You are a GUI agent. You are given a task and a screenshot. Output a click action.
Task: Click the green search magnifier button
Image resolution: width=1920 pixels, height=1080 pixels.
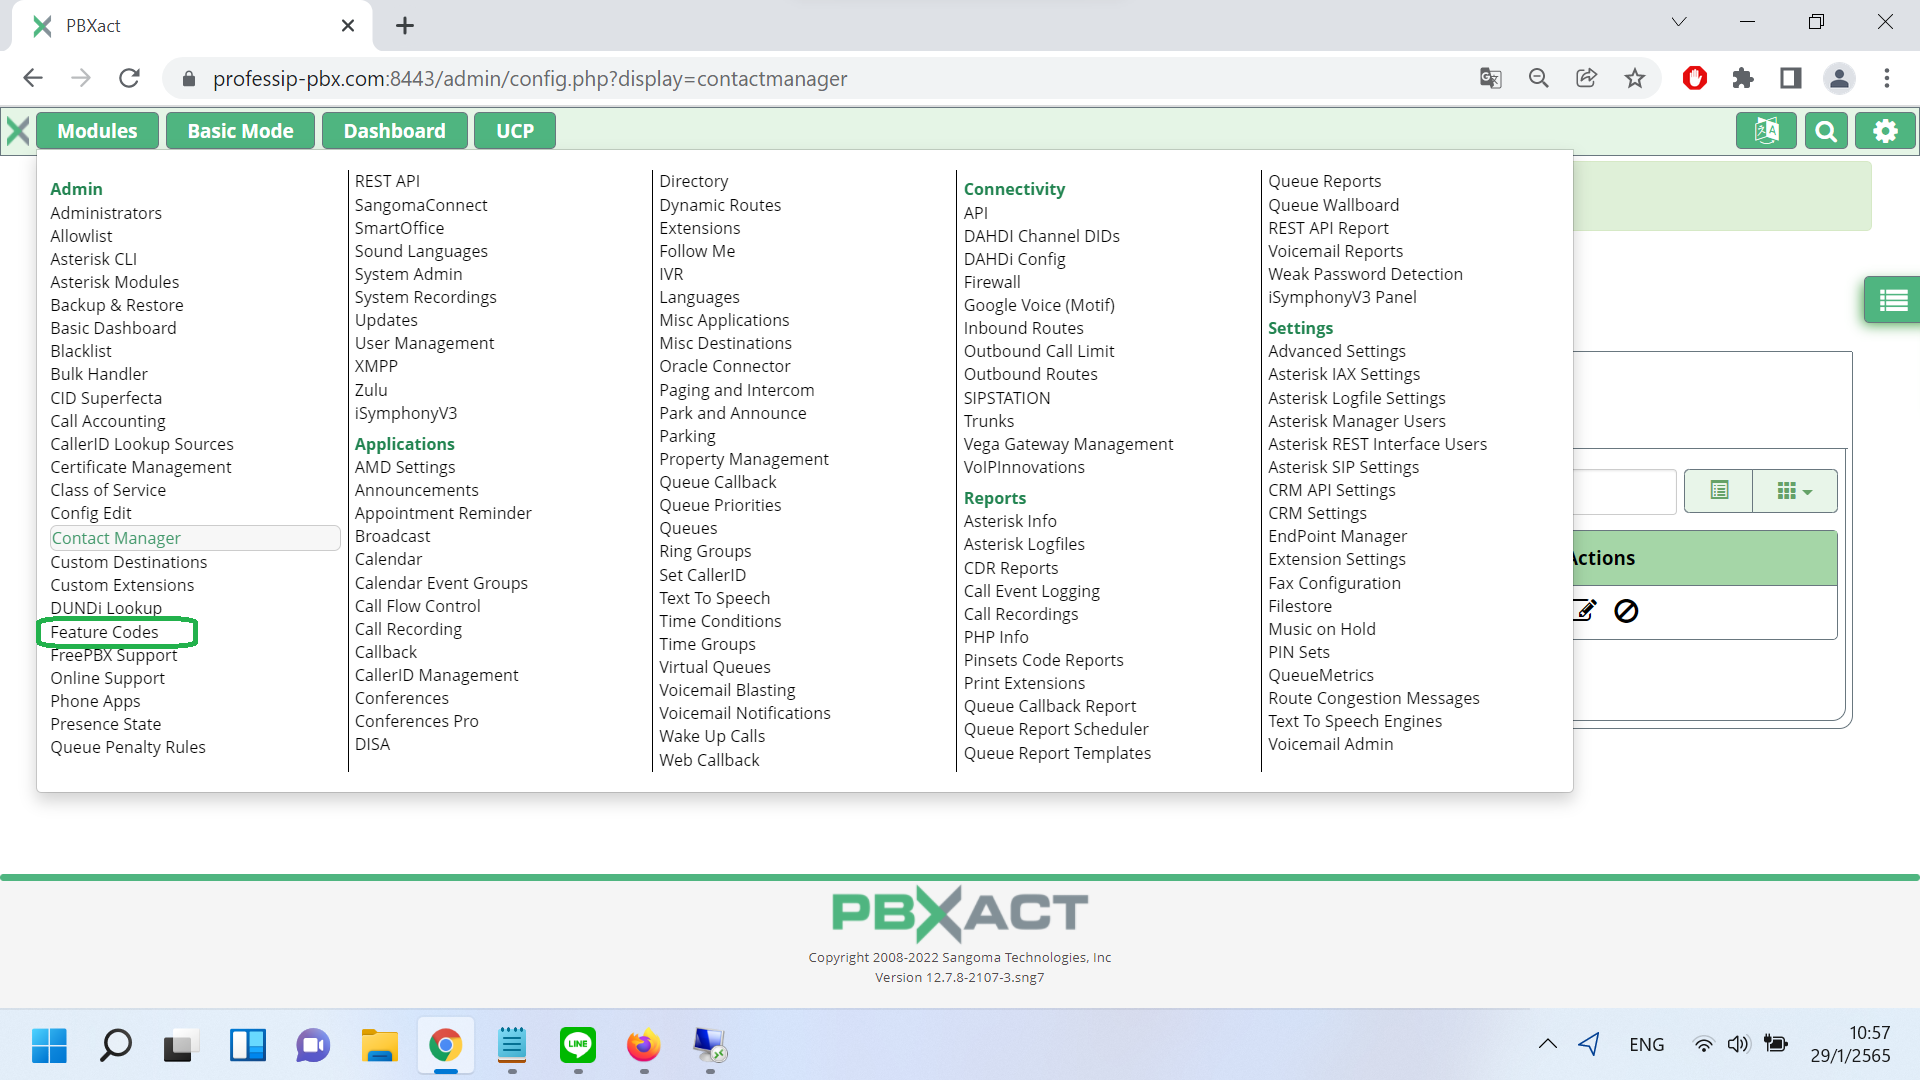tap(1826, 131)
